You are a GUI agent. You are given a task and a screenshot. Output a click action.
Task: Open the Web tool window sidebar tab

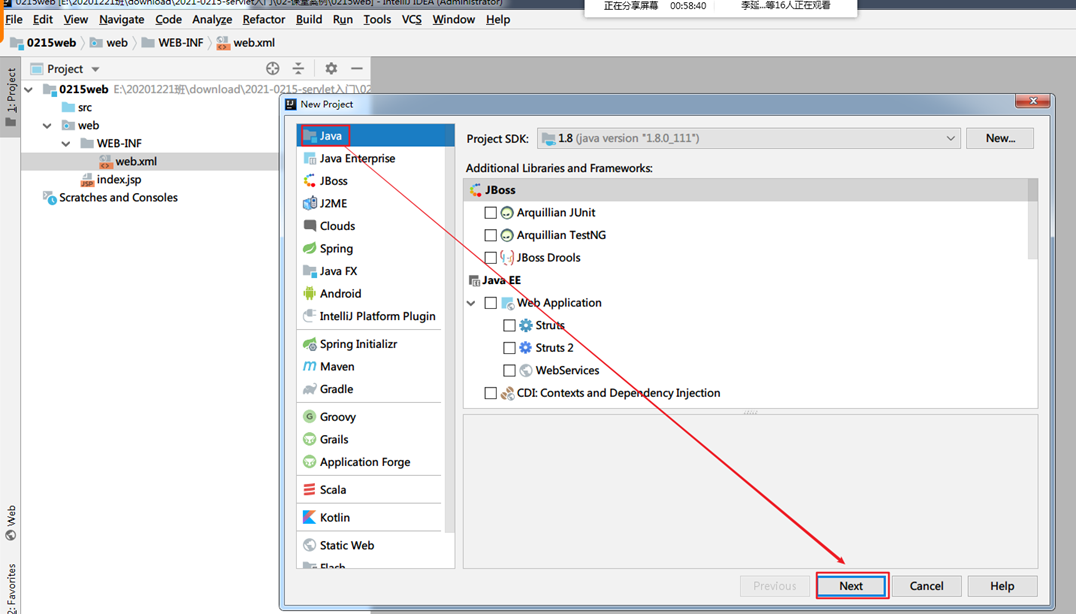coord(10,523)
